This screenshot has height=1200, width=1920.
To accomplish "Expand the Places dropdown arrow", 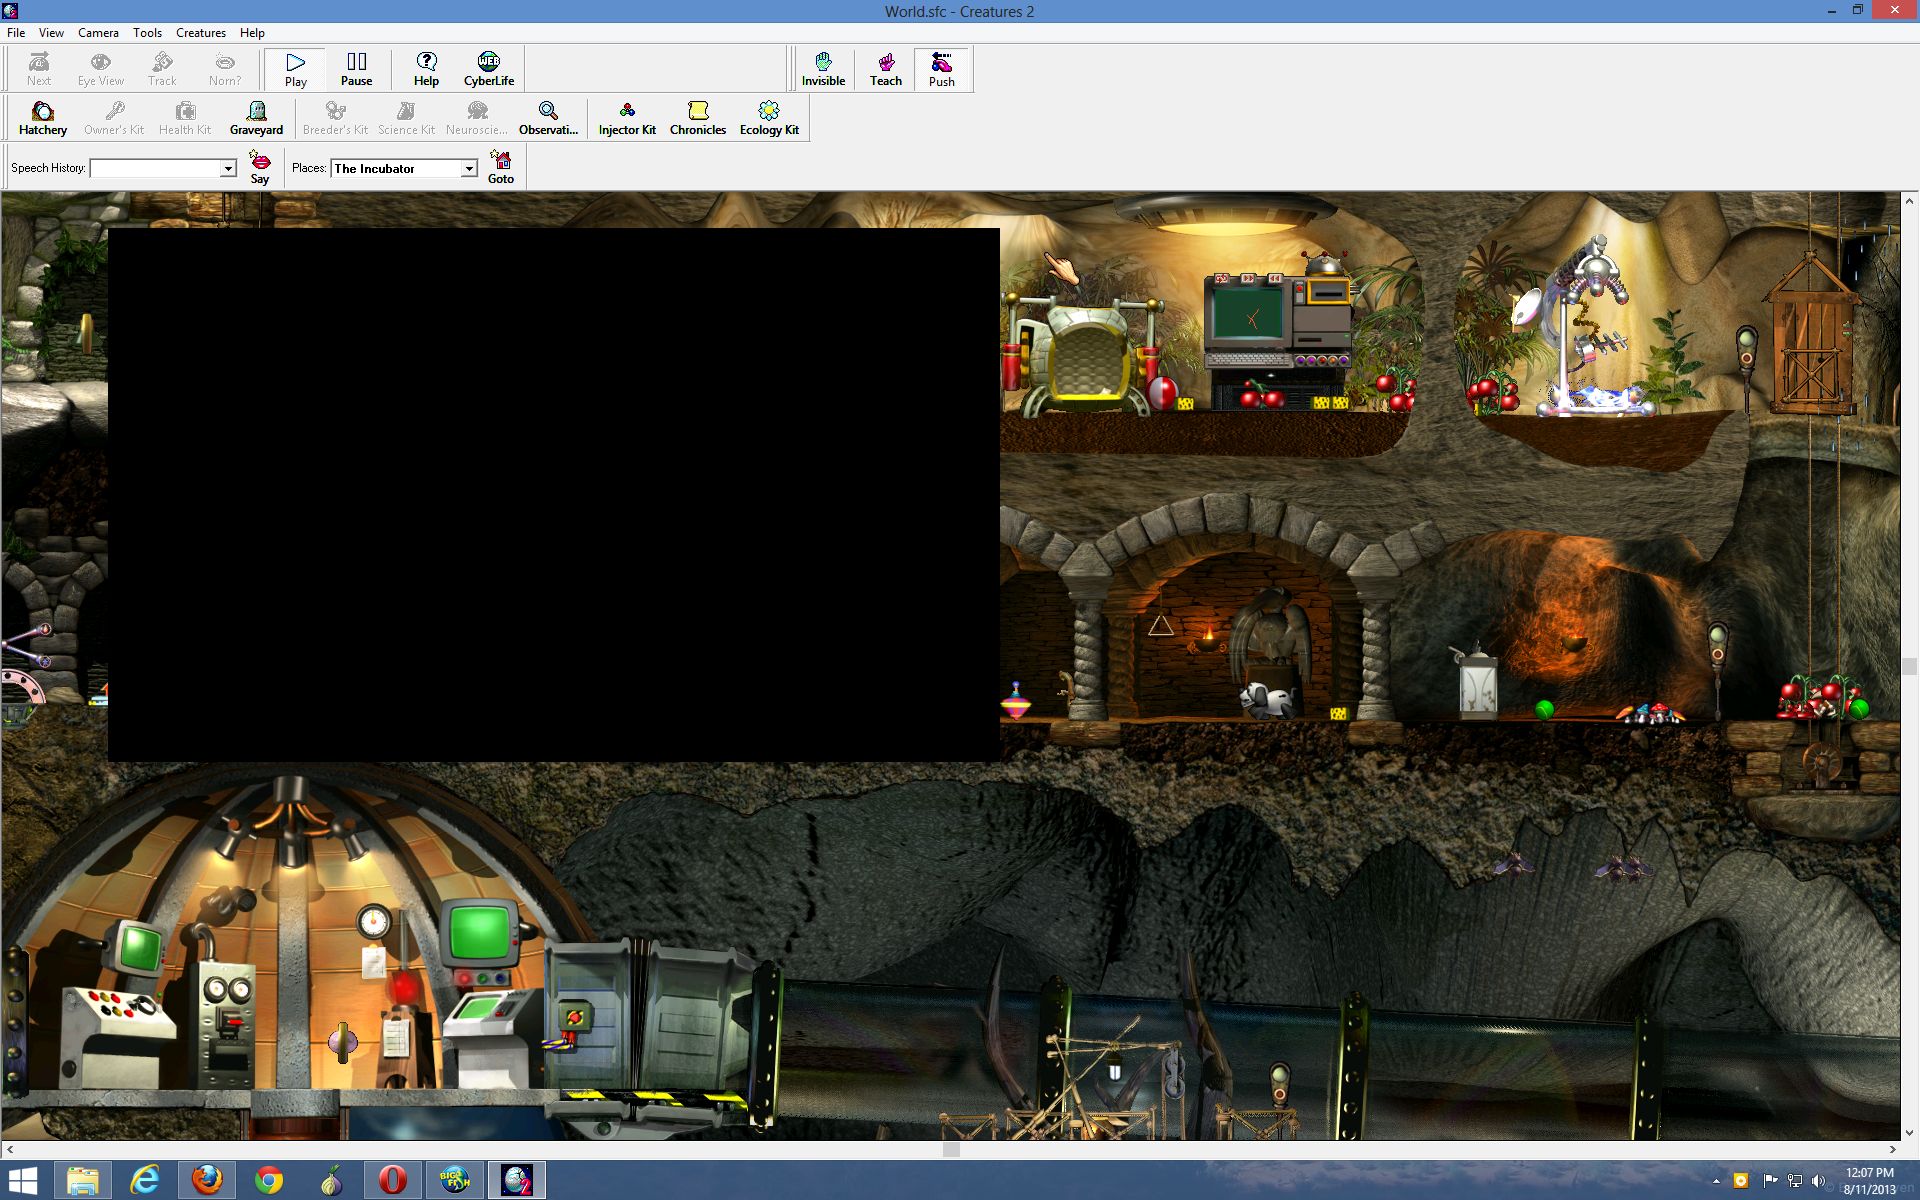I will tap(469, 169).
